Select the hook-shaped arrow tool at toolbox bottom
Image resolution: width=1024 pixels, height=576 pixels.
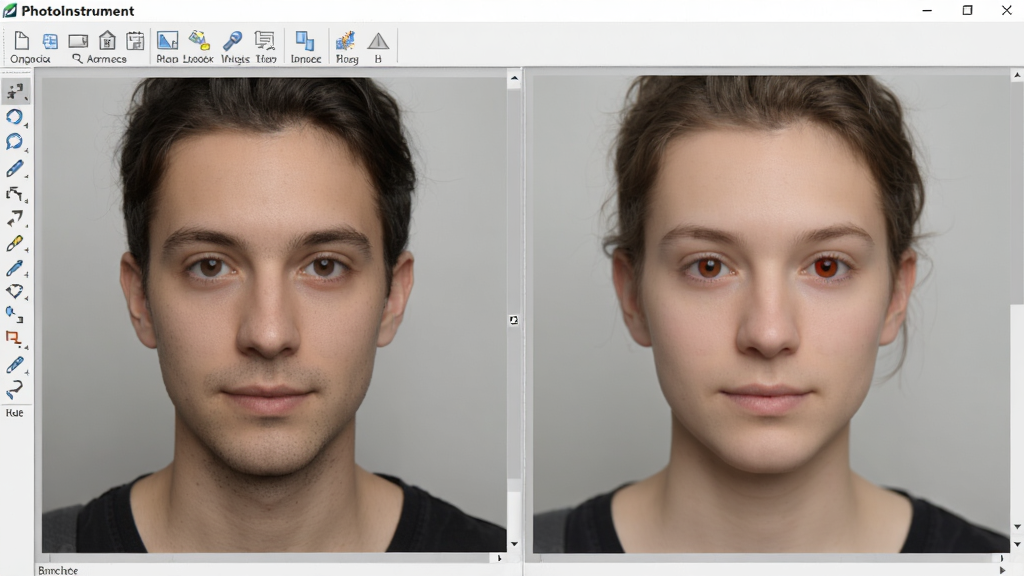[14, 389]
